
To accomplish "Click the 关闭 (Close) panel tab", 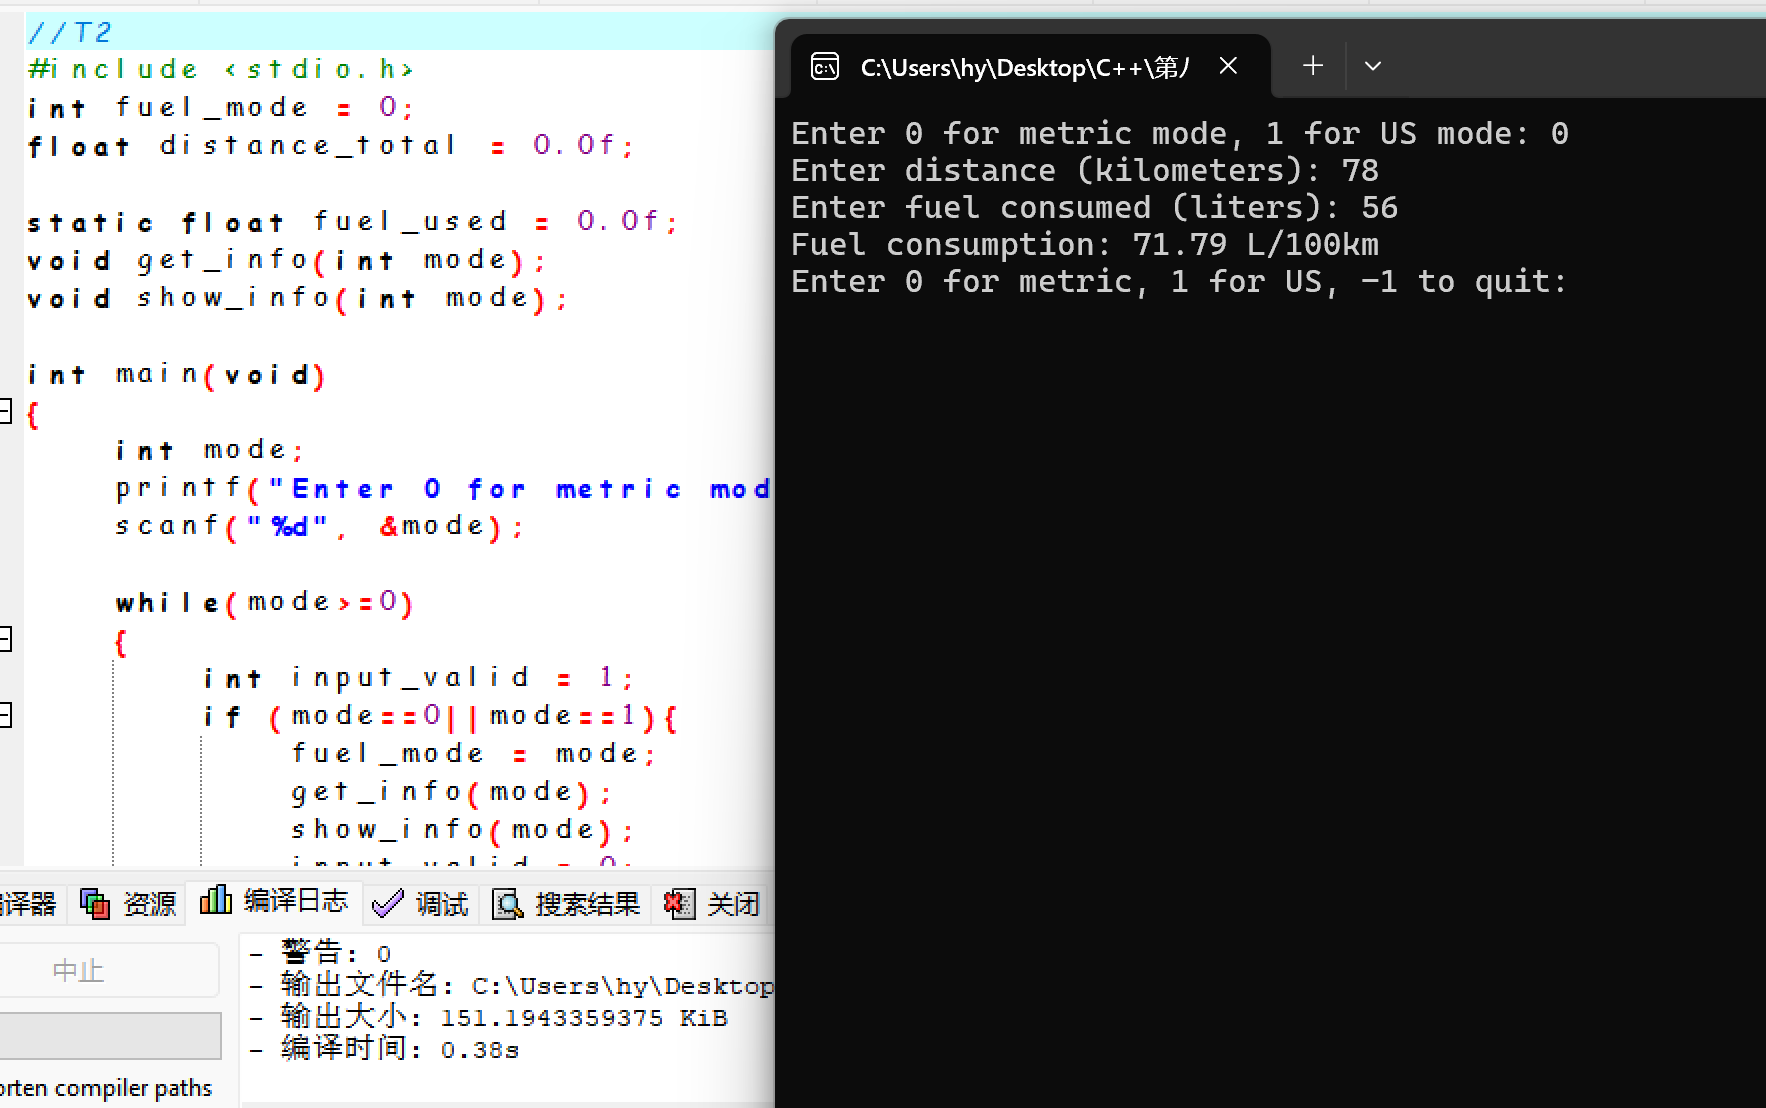I will [712, 904].
